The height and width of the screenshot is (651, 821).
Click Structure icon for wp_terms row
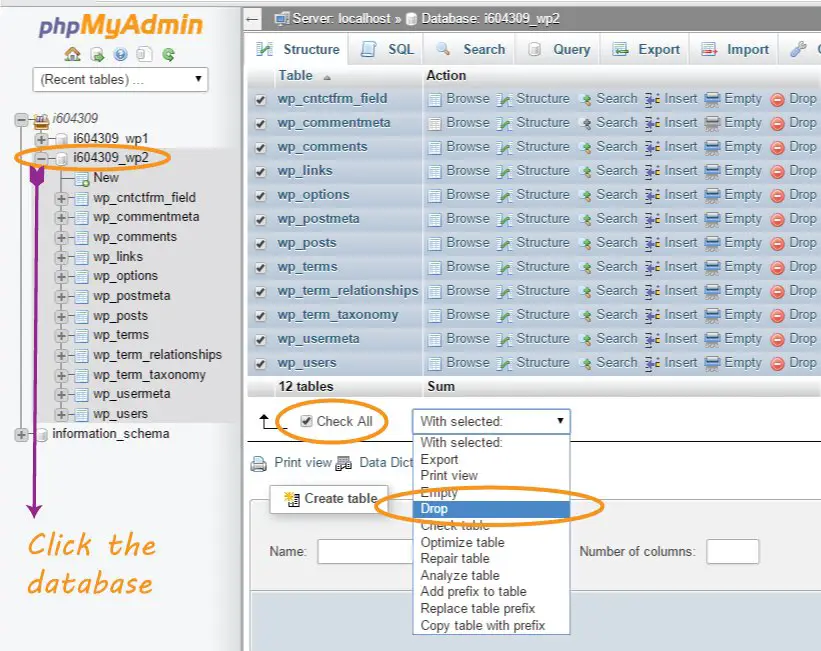click(504, 268)
